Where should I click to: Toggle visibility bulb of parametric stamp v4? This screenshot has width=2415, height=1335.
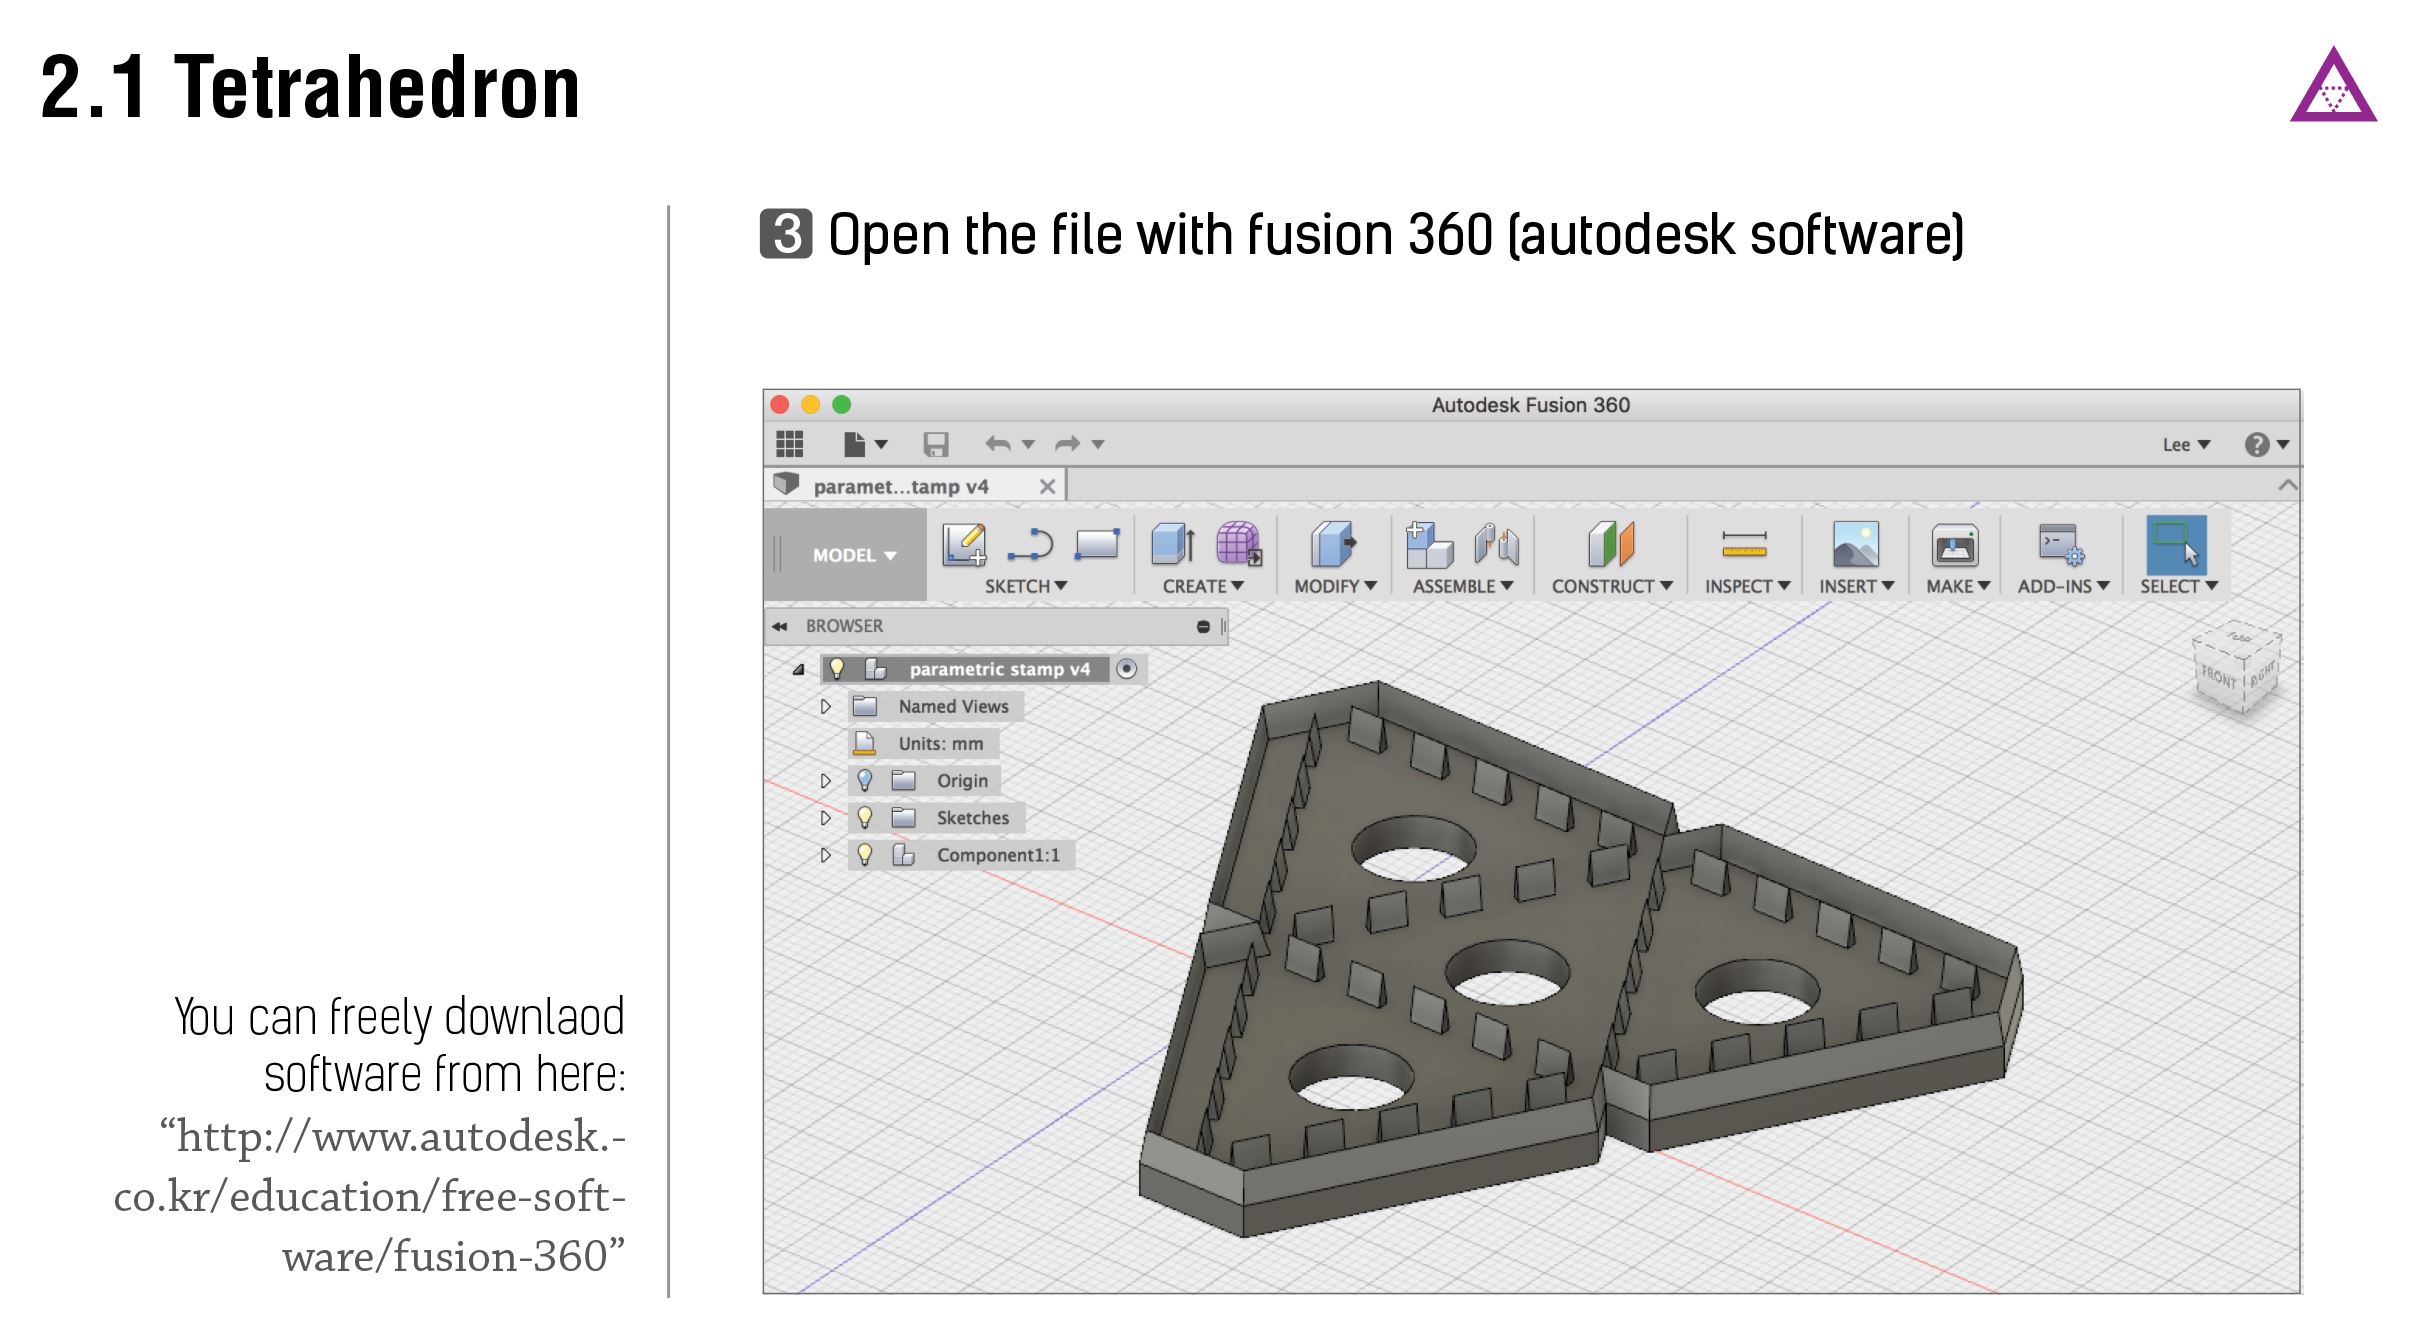pos(837,669)
